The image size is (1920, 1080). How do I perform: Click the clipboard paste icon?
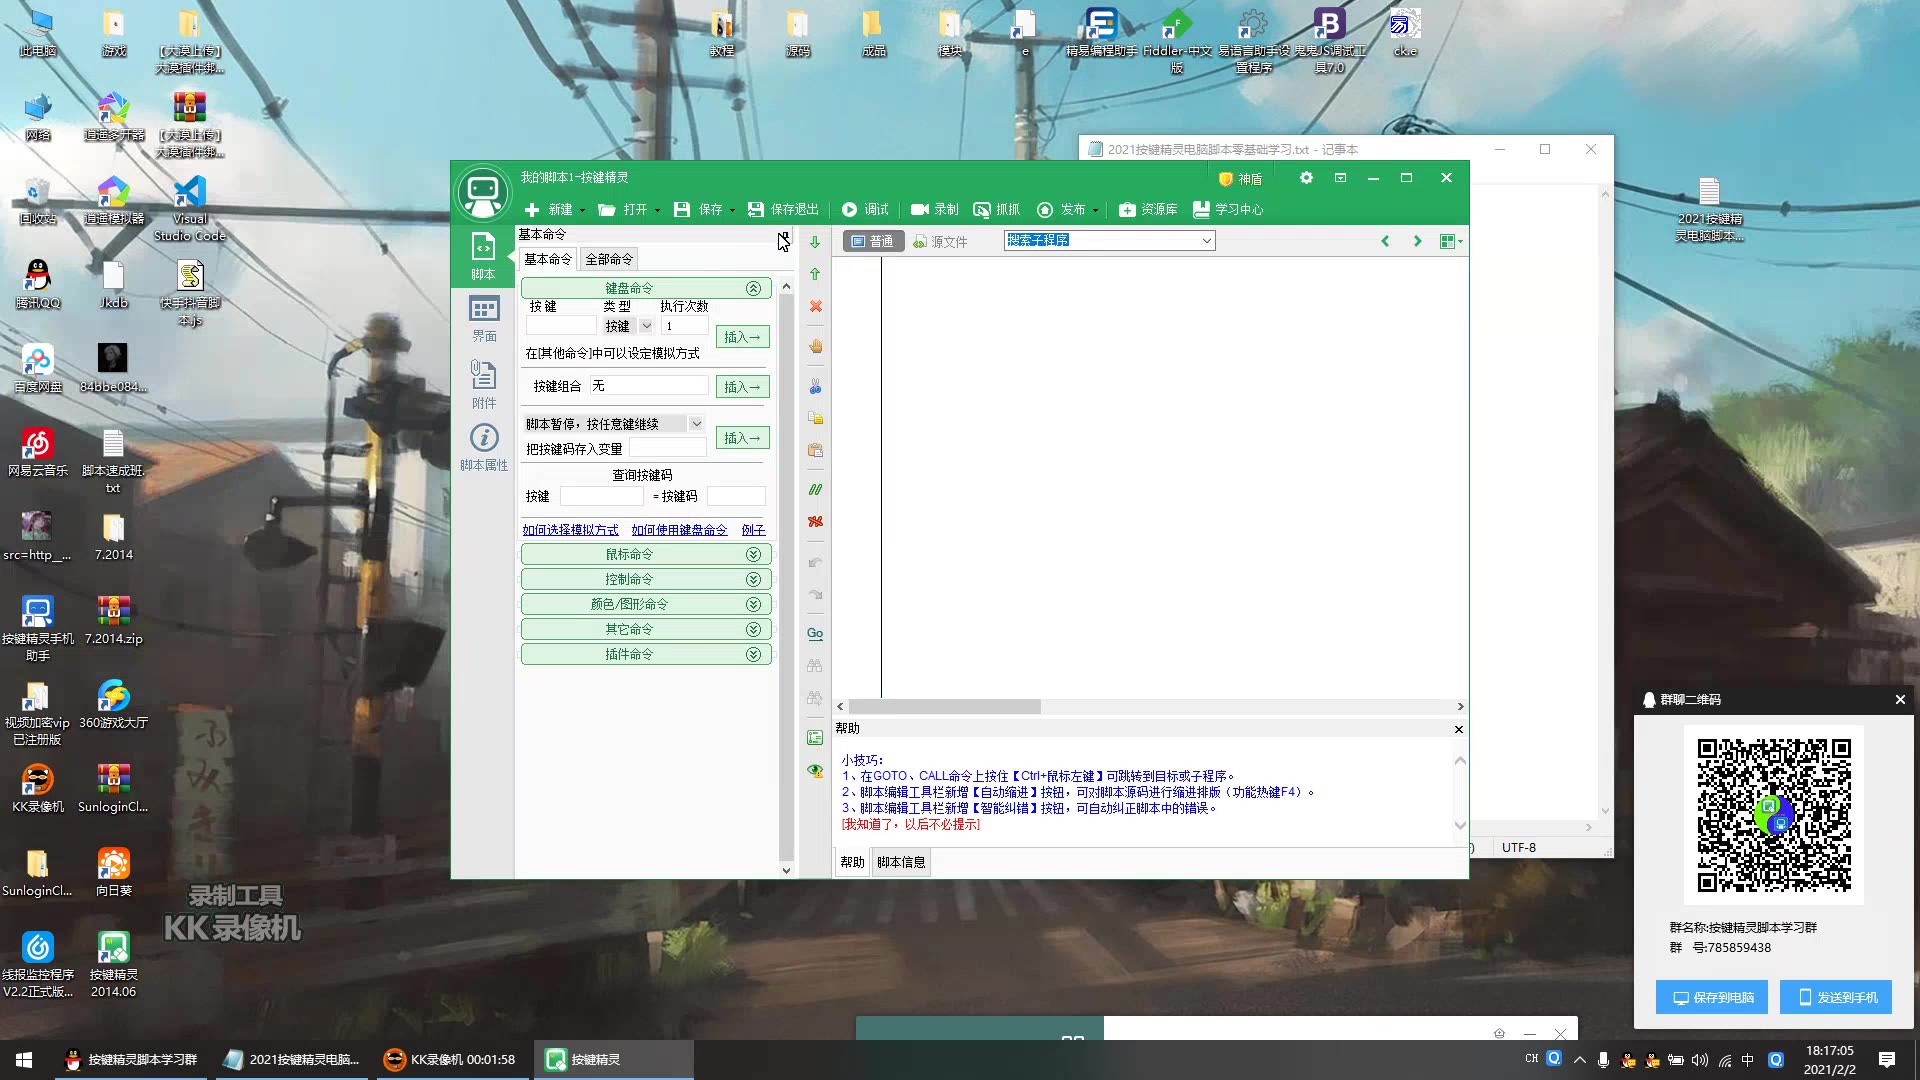[x=815, y=450]
